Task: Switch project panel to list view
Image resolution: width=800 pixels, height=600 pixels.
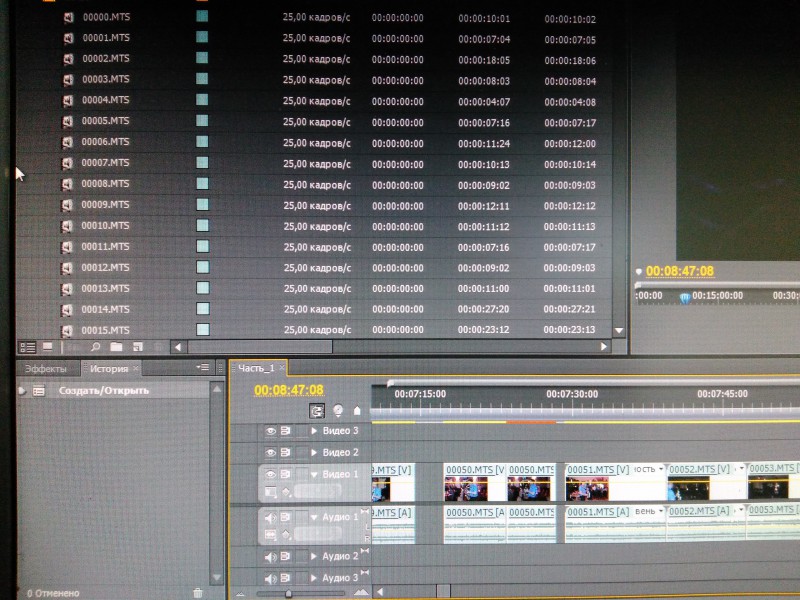Action: 27,347
